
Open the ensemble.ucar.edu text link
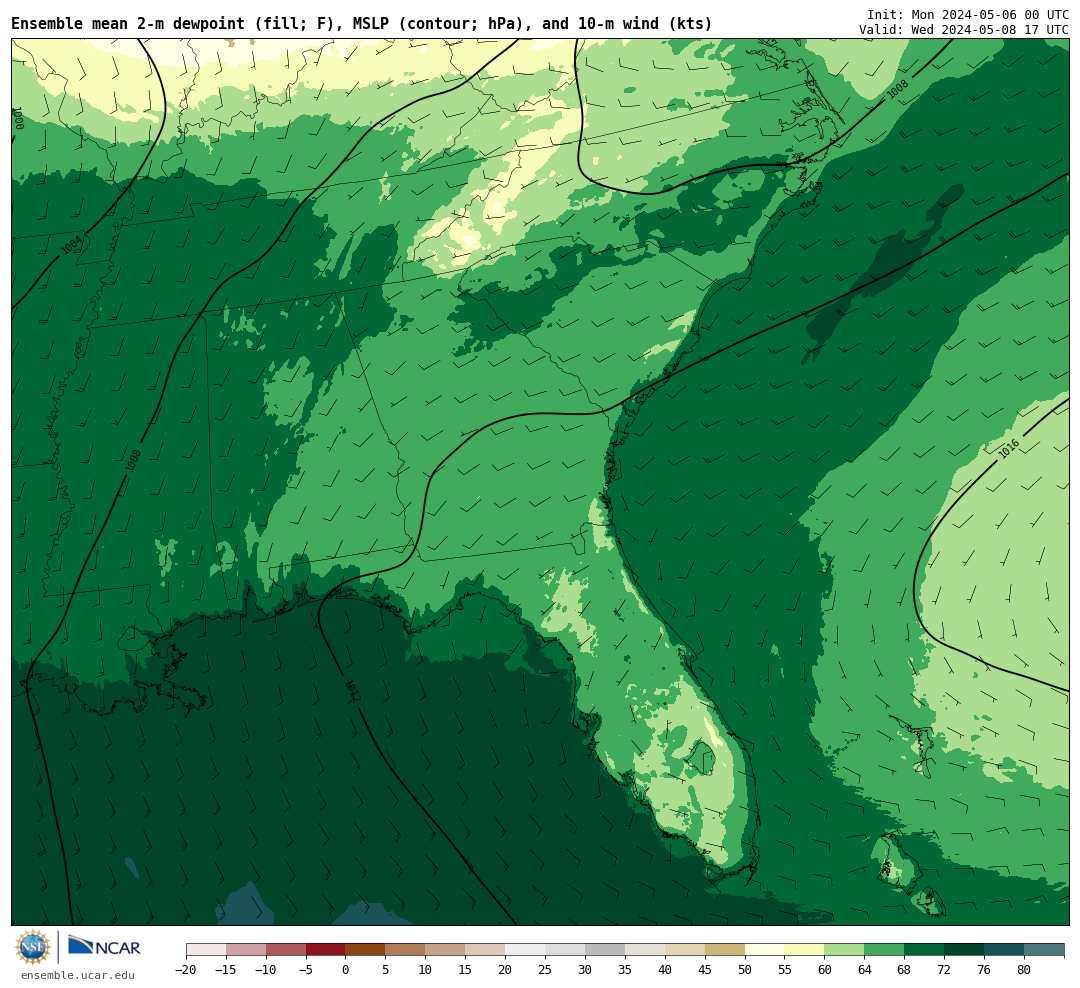(78, 975)
